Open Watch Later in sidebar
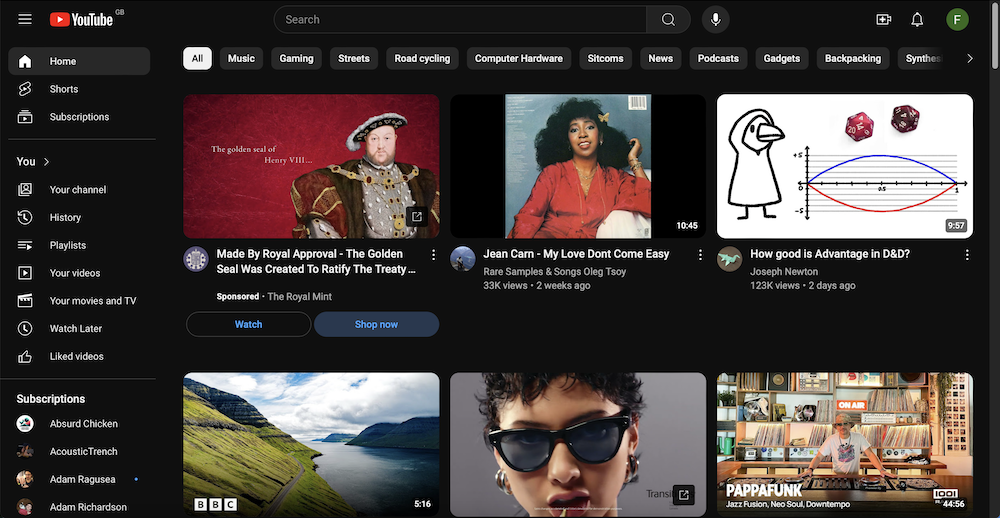This screenshot has height=518, width=1000. tap(76, 328)
